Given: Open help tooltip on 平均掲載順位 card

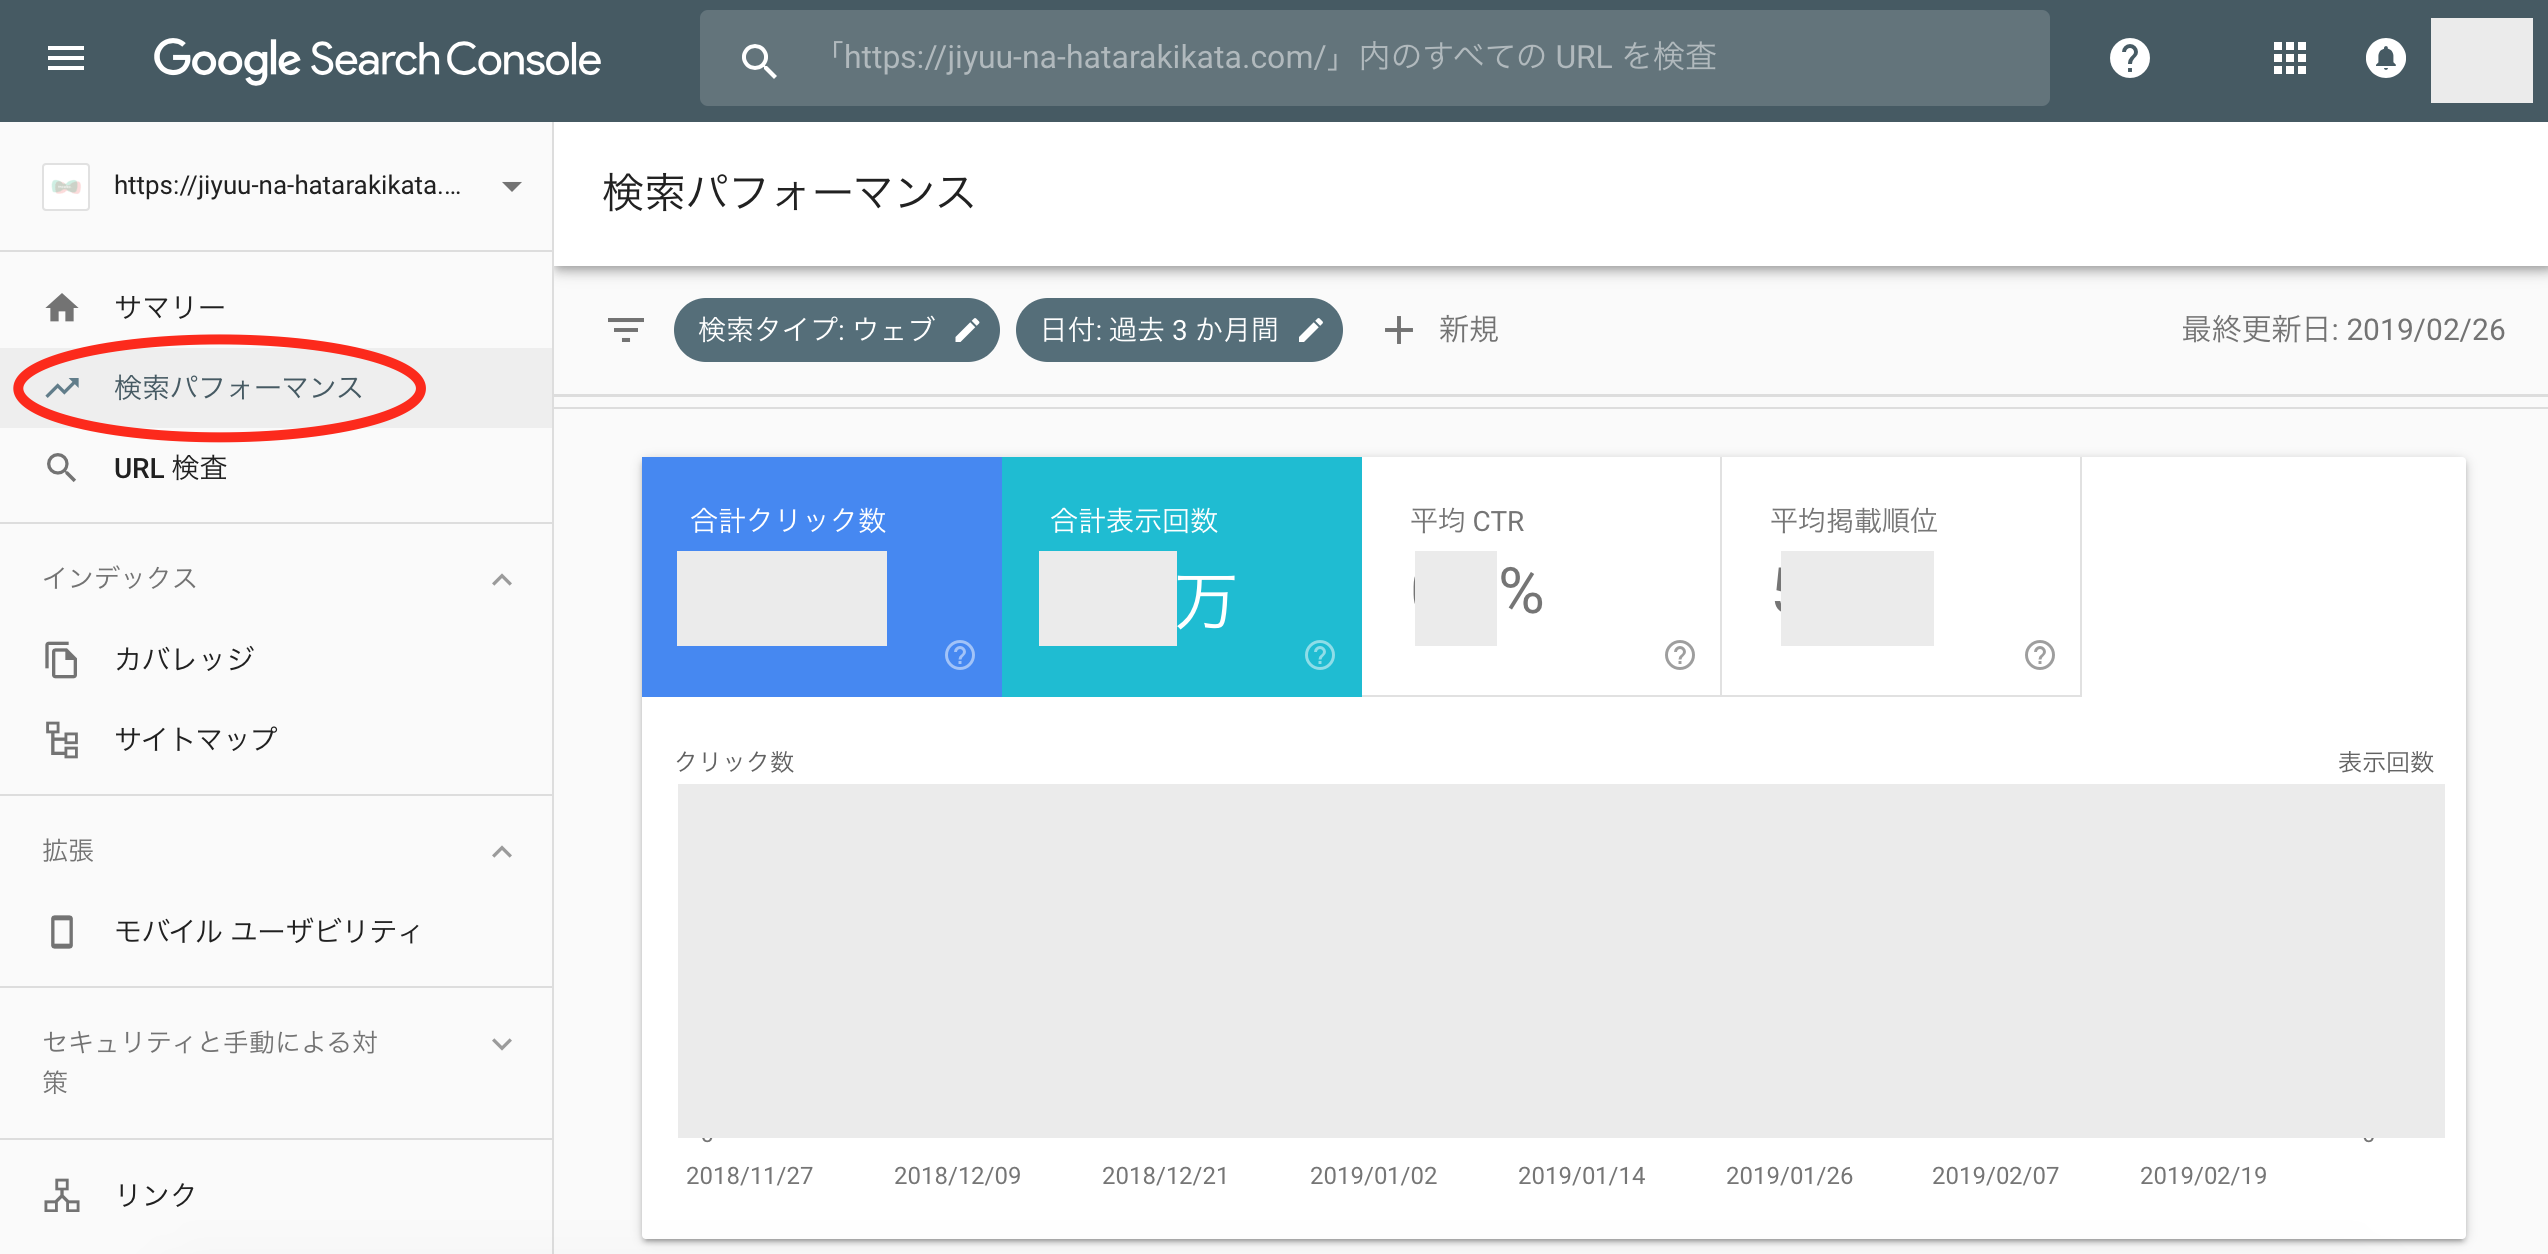Looking at the screenshot, I should click(2040, 655).
